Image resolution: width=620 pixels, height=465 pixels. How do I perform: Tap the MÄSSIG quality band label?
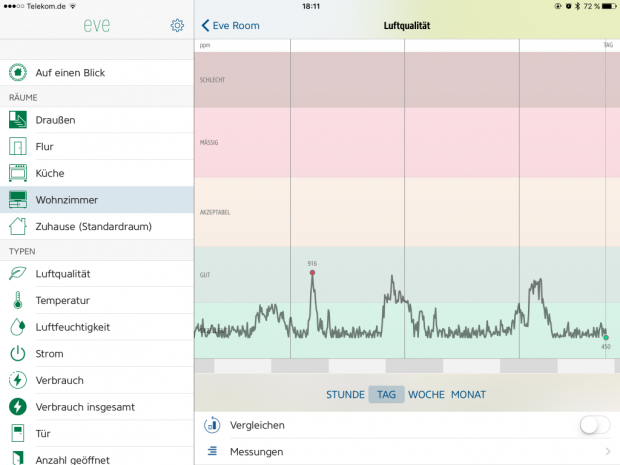(209, 142)
